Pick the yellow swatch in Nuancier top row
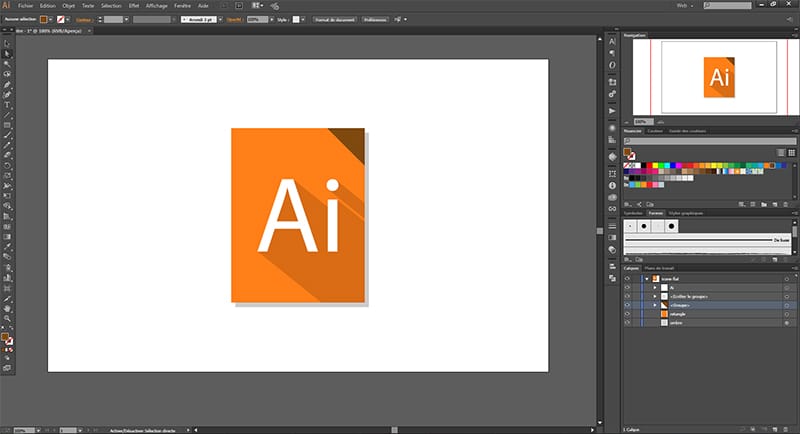This screenshot has width=800, height=434. [x=655, y=166]
